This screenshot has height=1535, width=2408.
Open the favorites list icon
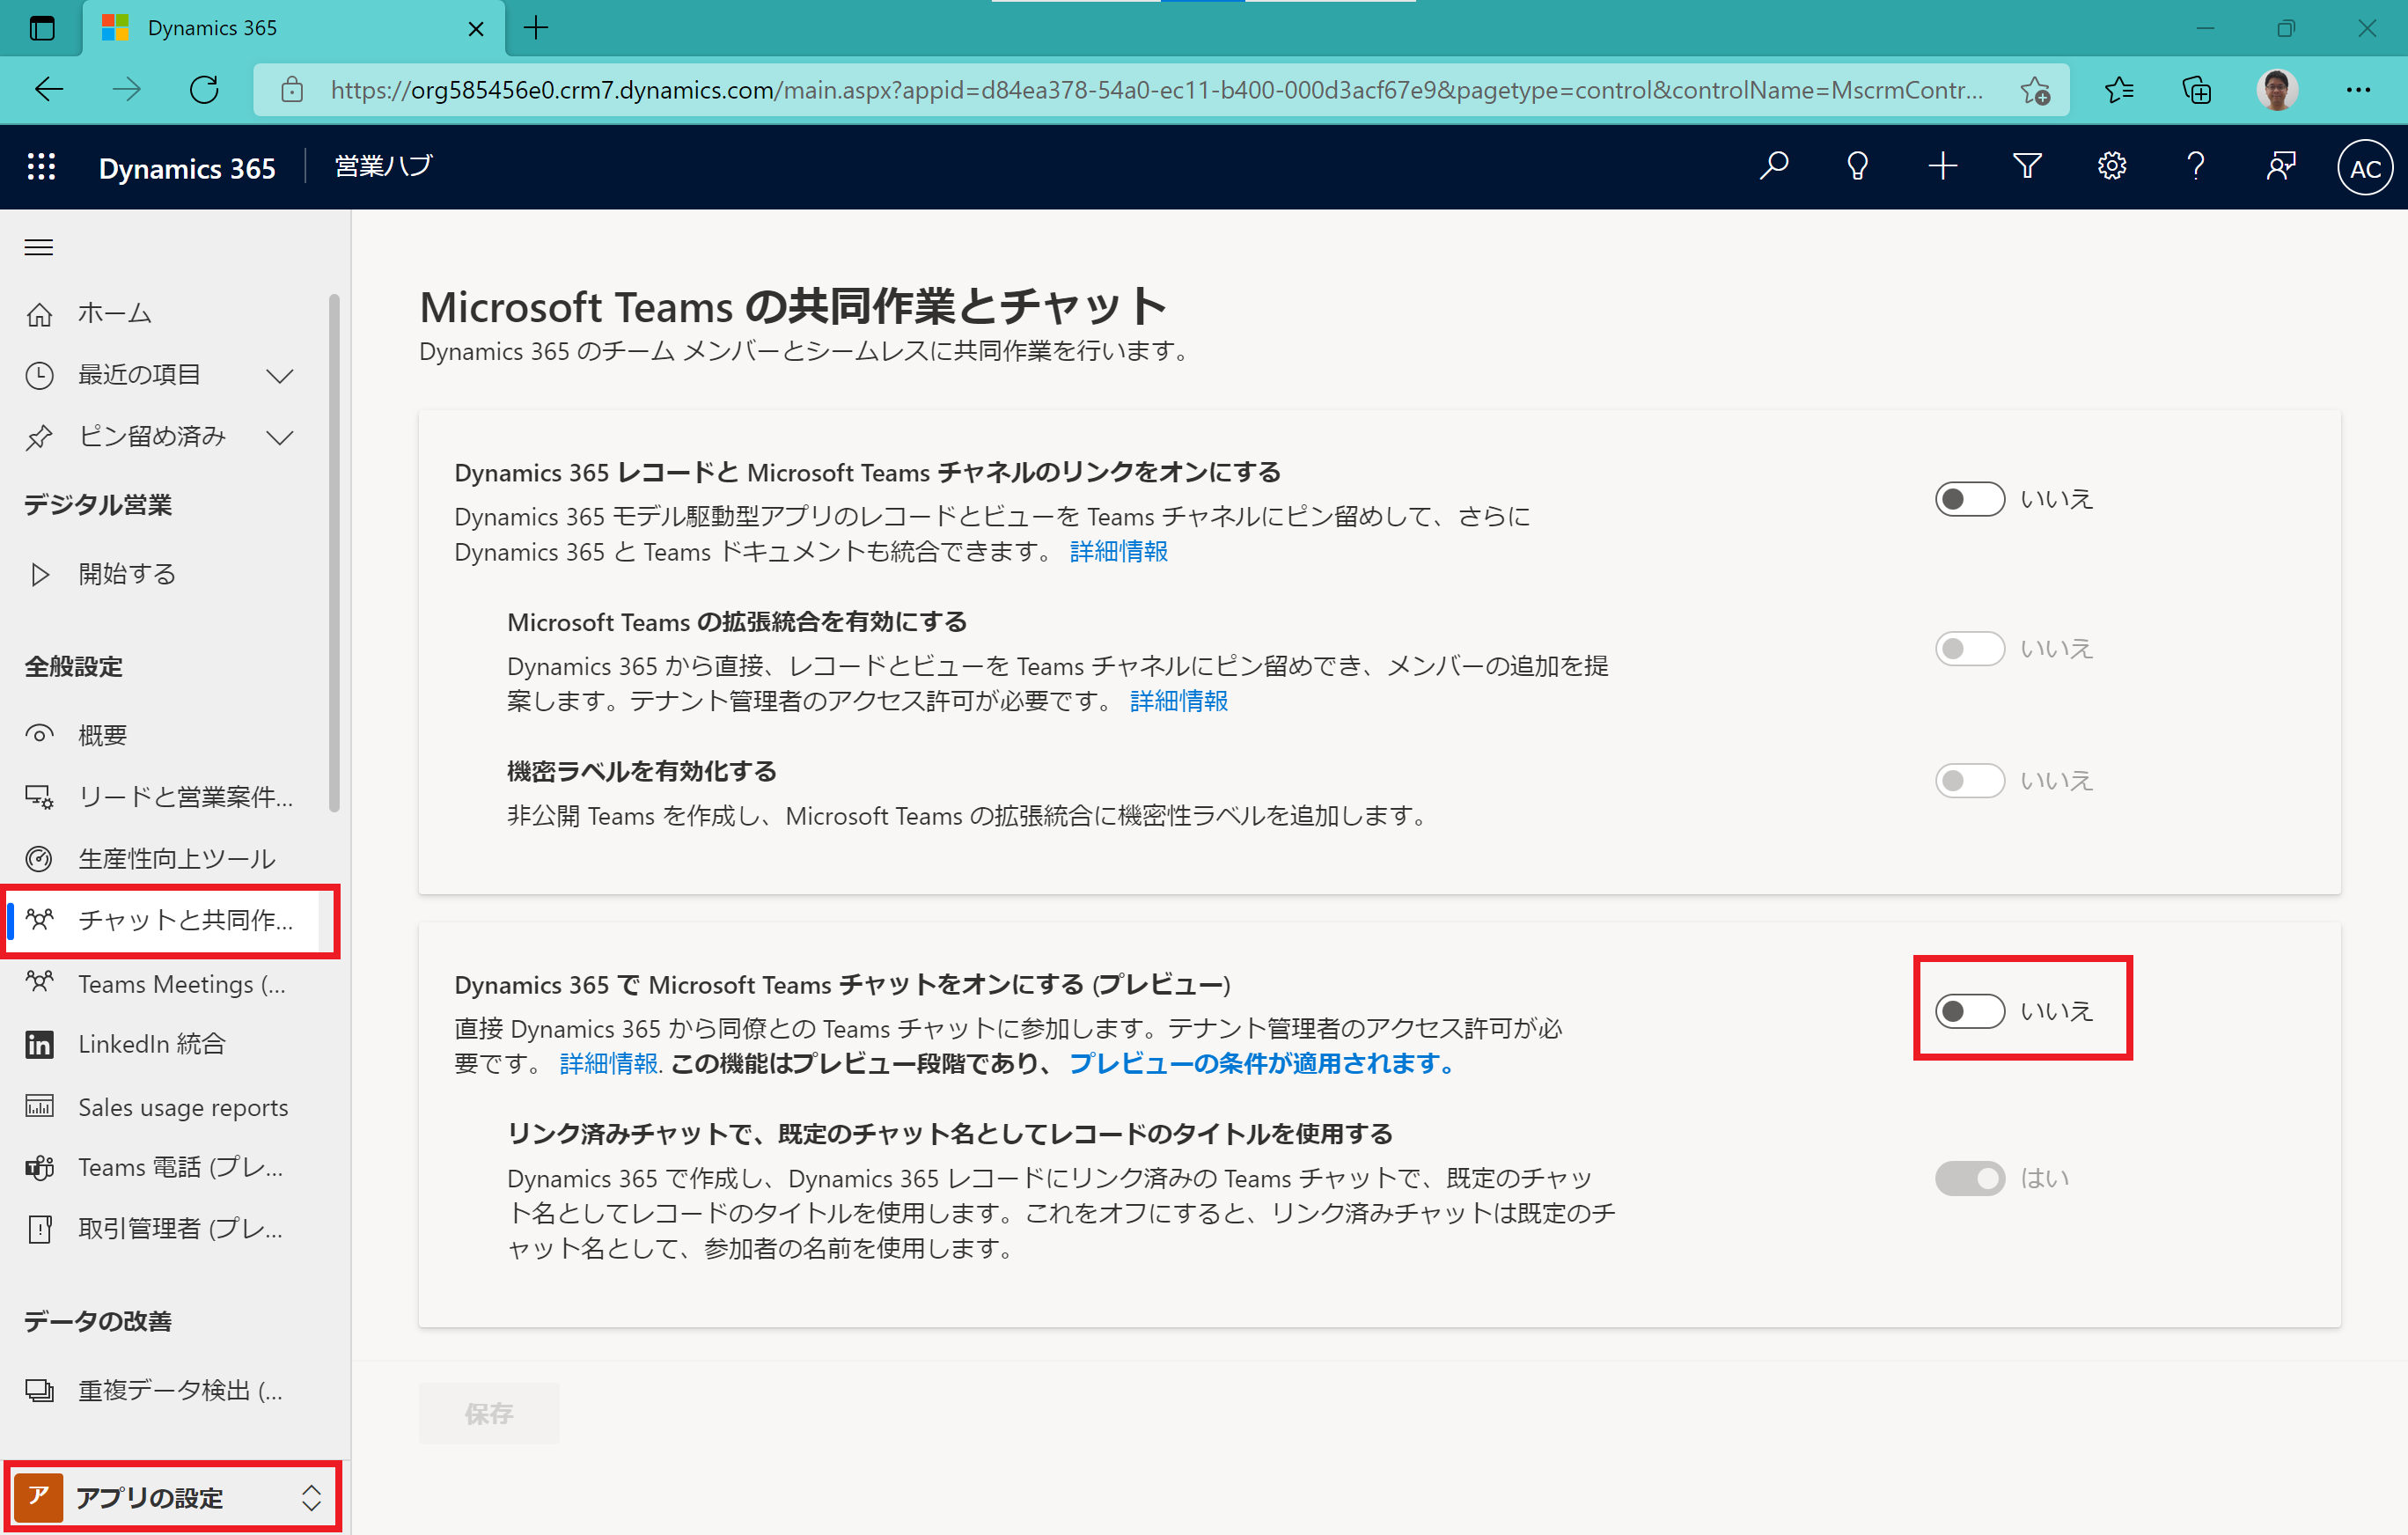tap(2119, 90)
